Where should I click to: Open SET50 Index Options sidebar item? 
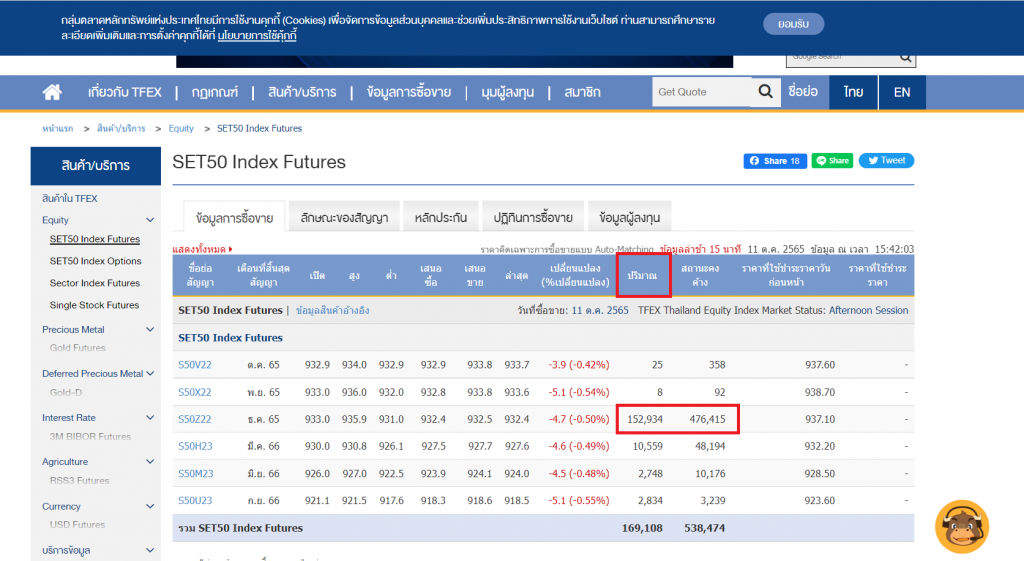point(95,261)
